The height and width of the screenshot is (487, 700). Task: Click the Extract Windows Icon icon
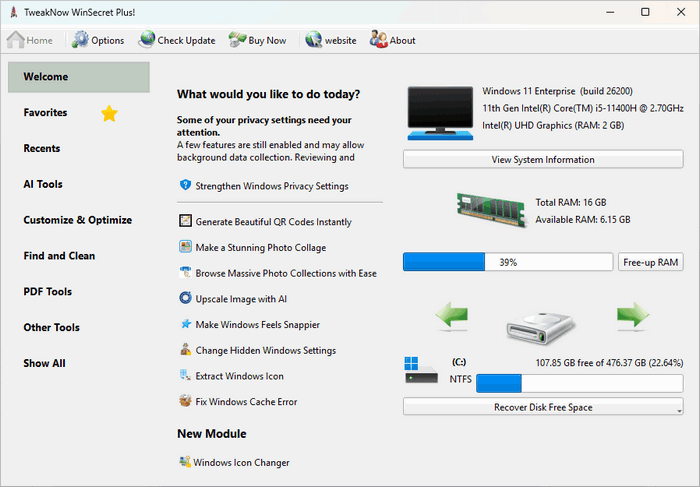coord(185,375)
